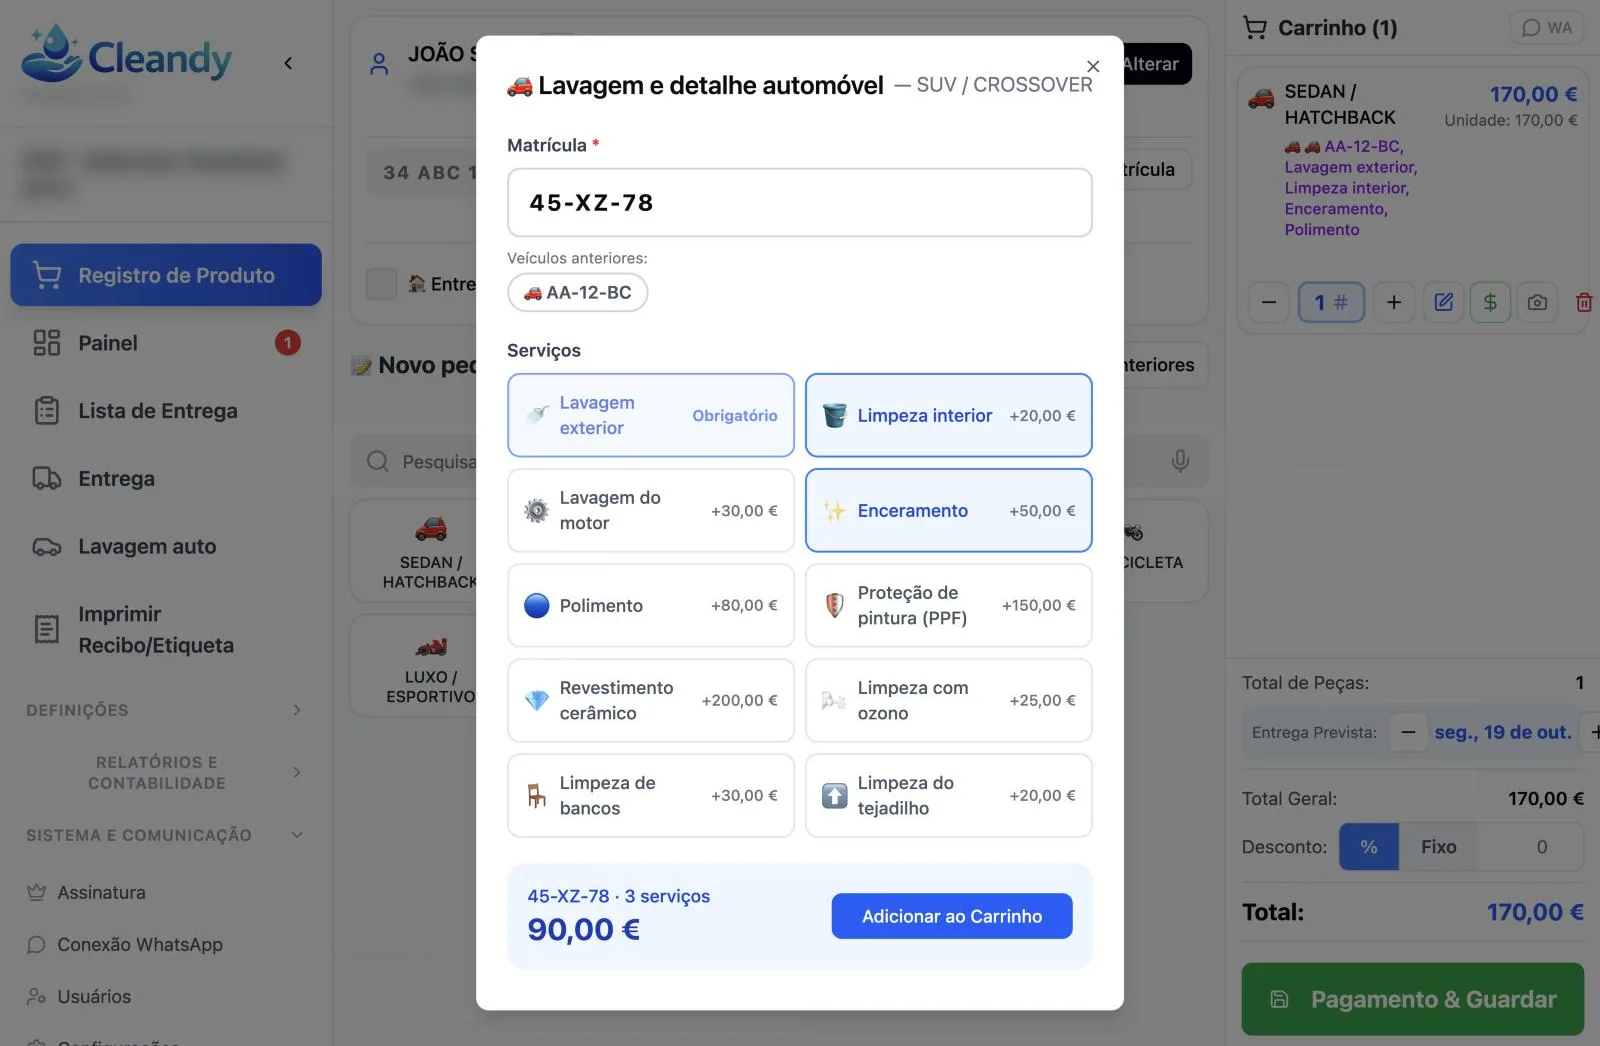The image size is (1600, 1046).
Task: Open the seg., 19 de out. delivery date
Action: pos(1502,732)
